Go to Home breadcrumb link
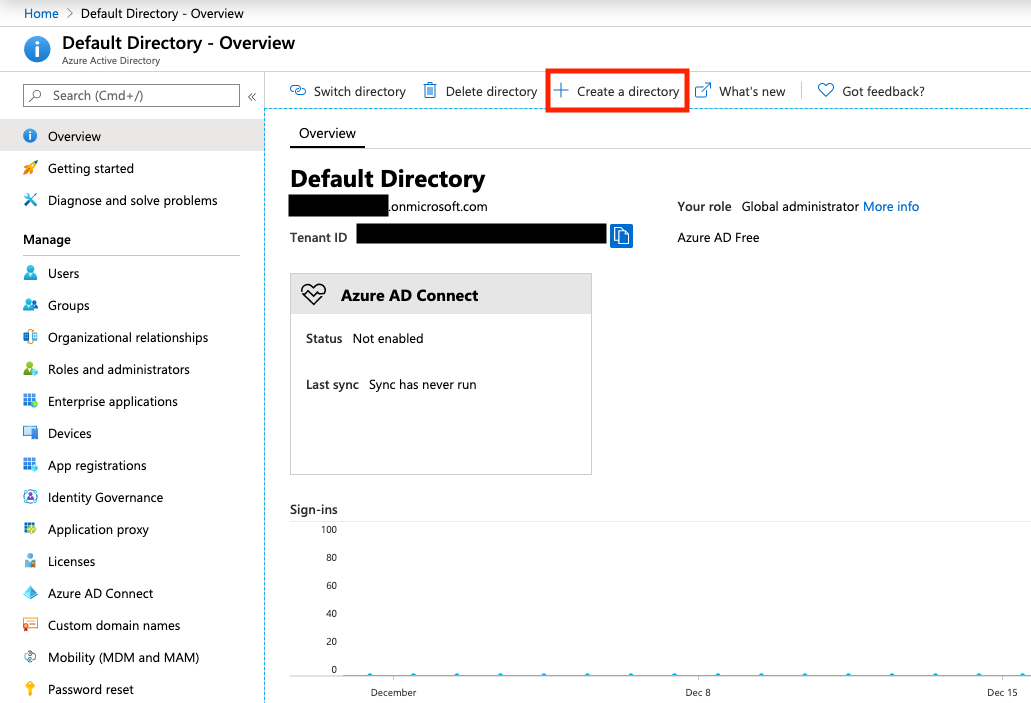Viewport: 1031px width, 703px height. (41, 14)
